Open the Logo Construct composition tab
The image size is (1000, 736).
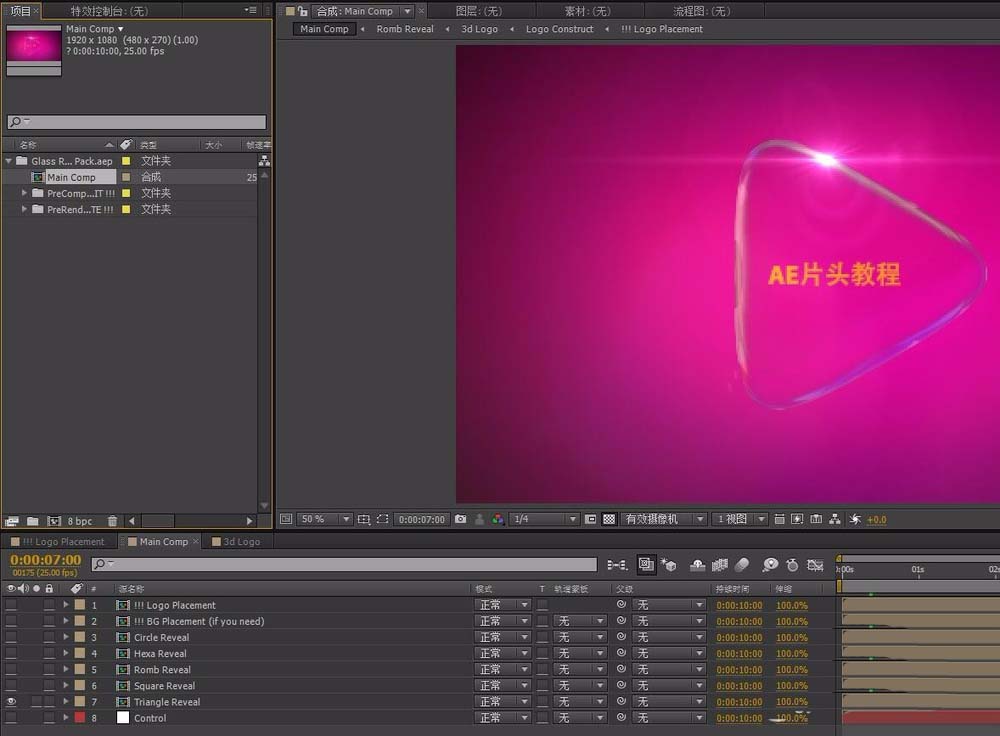559,29
